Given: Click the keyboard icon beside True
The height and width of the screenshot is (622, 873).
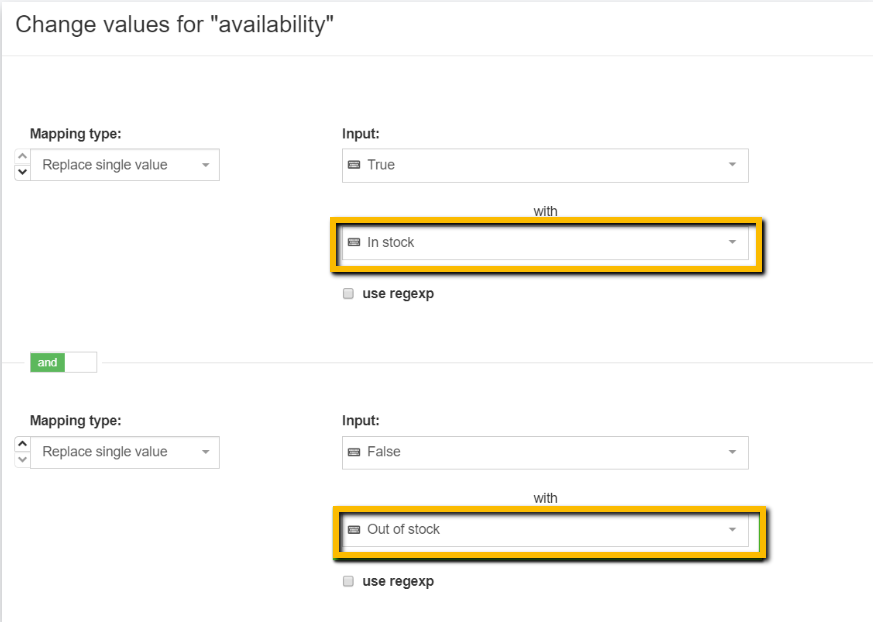Looking at the screenshot, I should point(353,165).
